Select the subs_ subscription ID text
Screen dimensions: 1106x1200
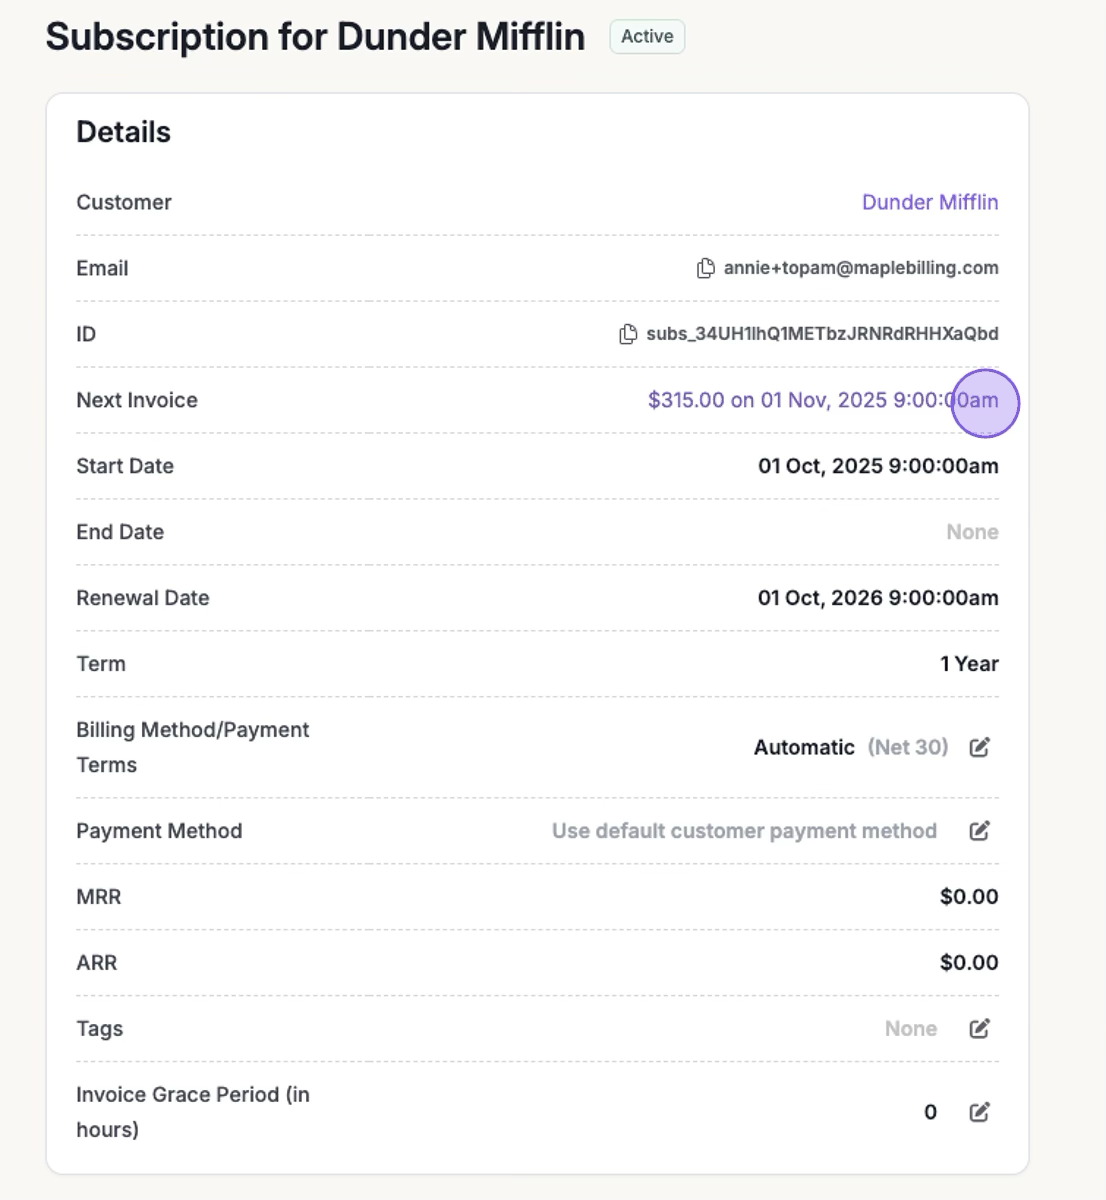(x=822, y=334)
